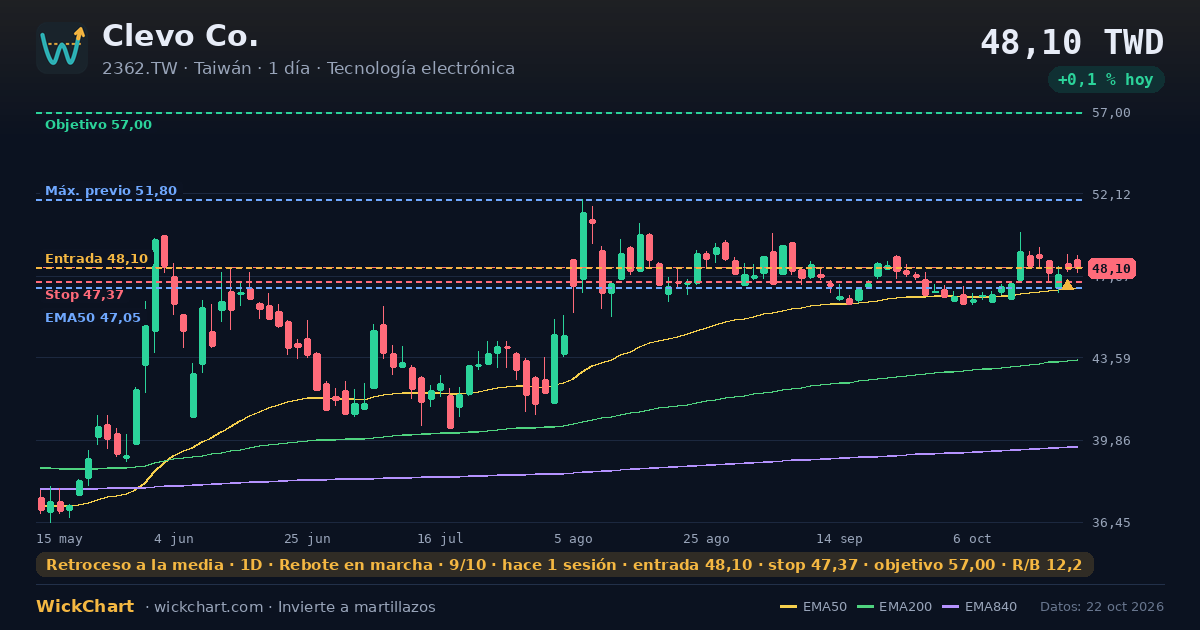Select the Entrada 48,10 line label
1200x630 pixels.
click(x=96, y=259)
